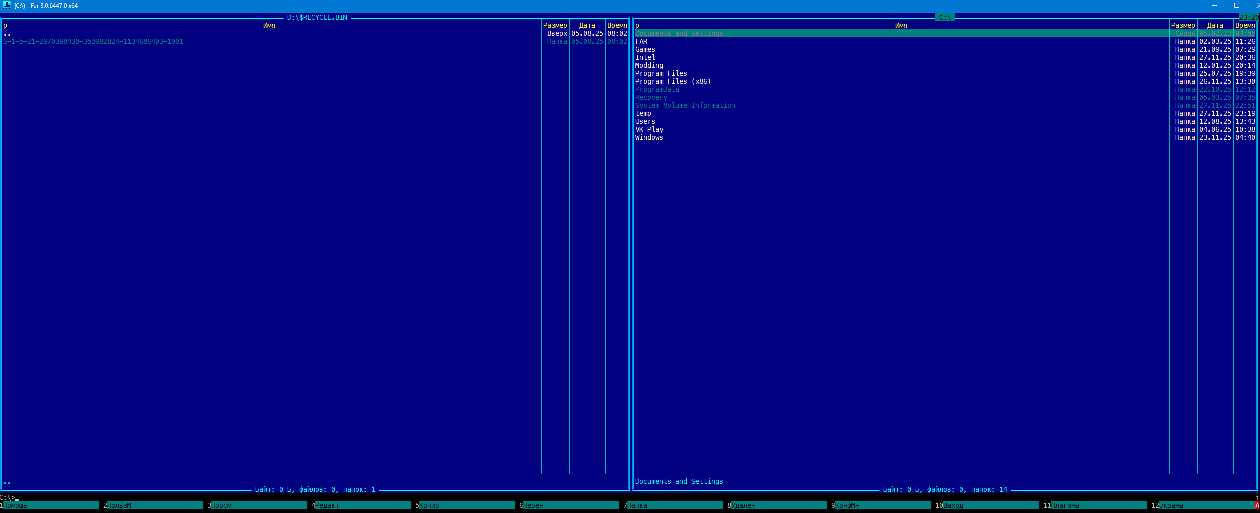
Task: Click the 'Дата' column header in left panel
Action: [x=587, y=26]
